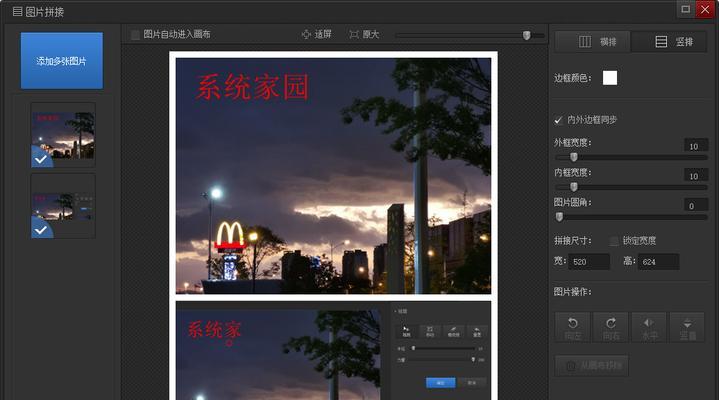The image size is (719, 400).
Task: Adjust the zoom slider handle in top toolbar
Action: pos(526,35)
